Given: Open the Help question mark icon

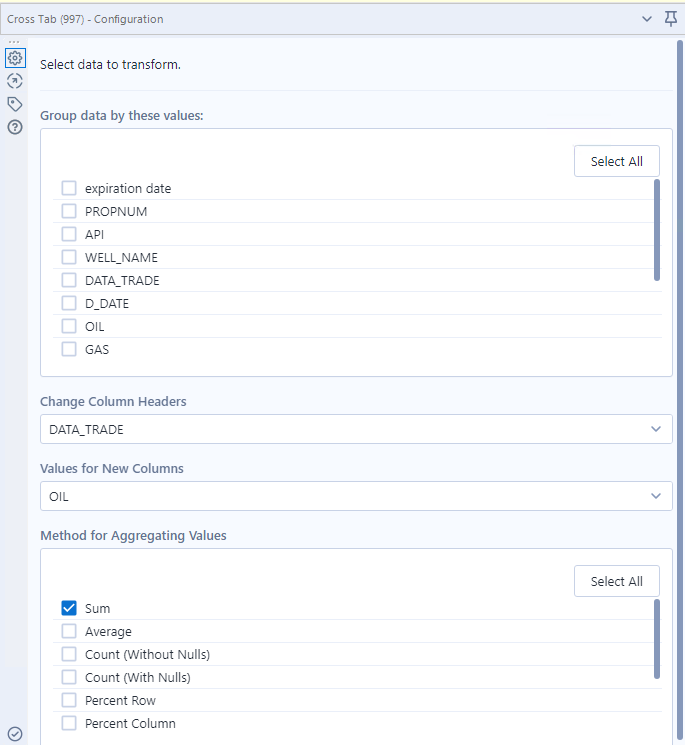Looking at the screenshot, I should click(x=15, y=127).
